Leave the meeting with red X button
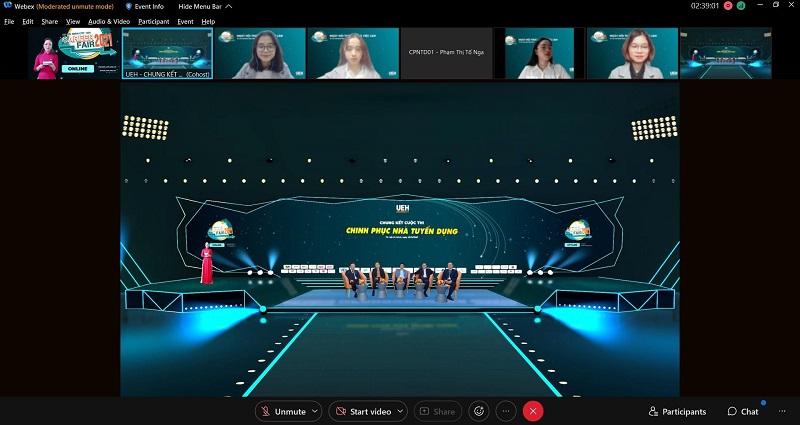The width and height of the screenshot is (800, 425). pyautogui.click(x=533, y=411)
